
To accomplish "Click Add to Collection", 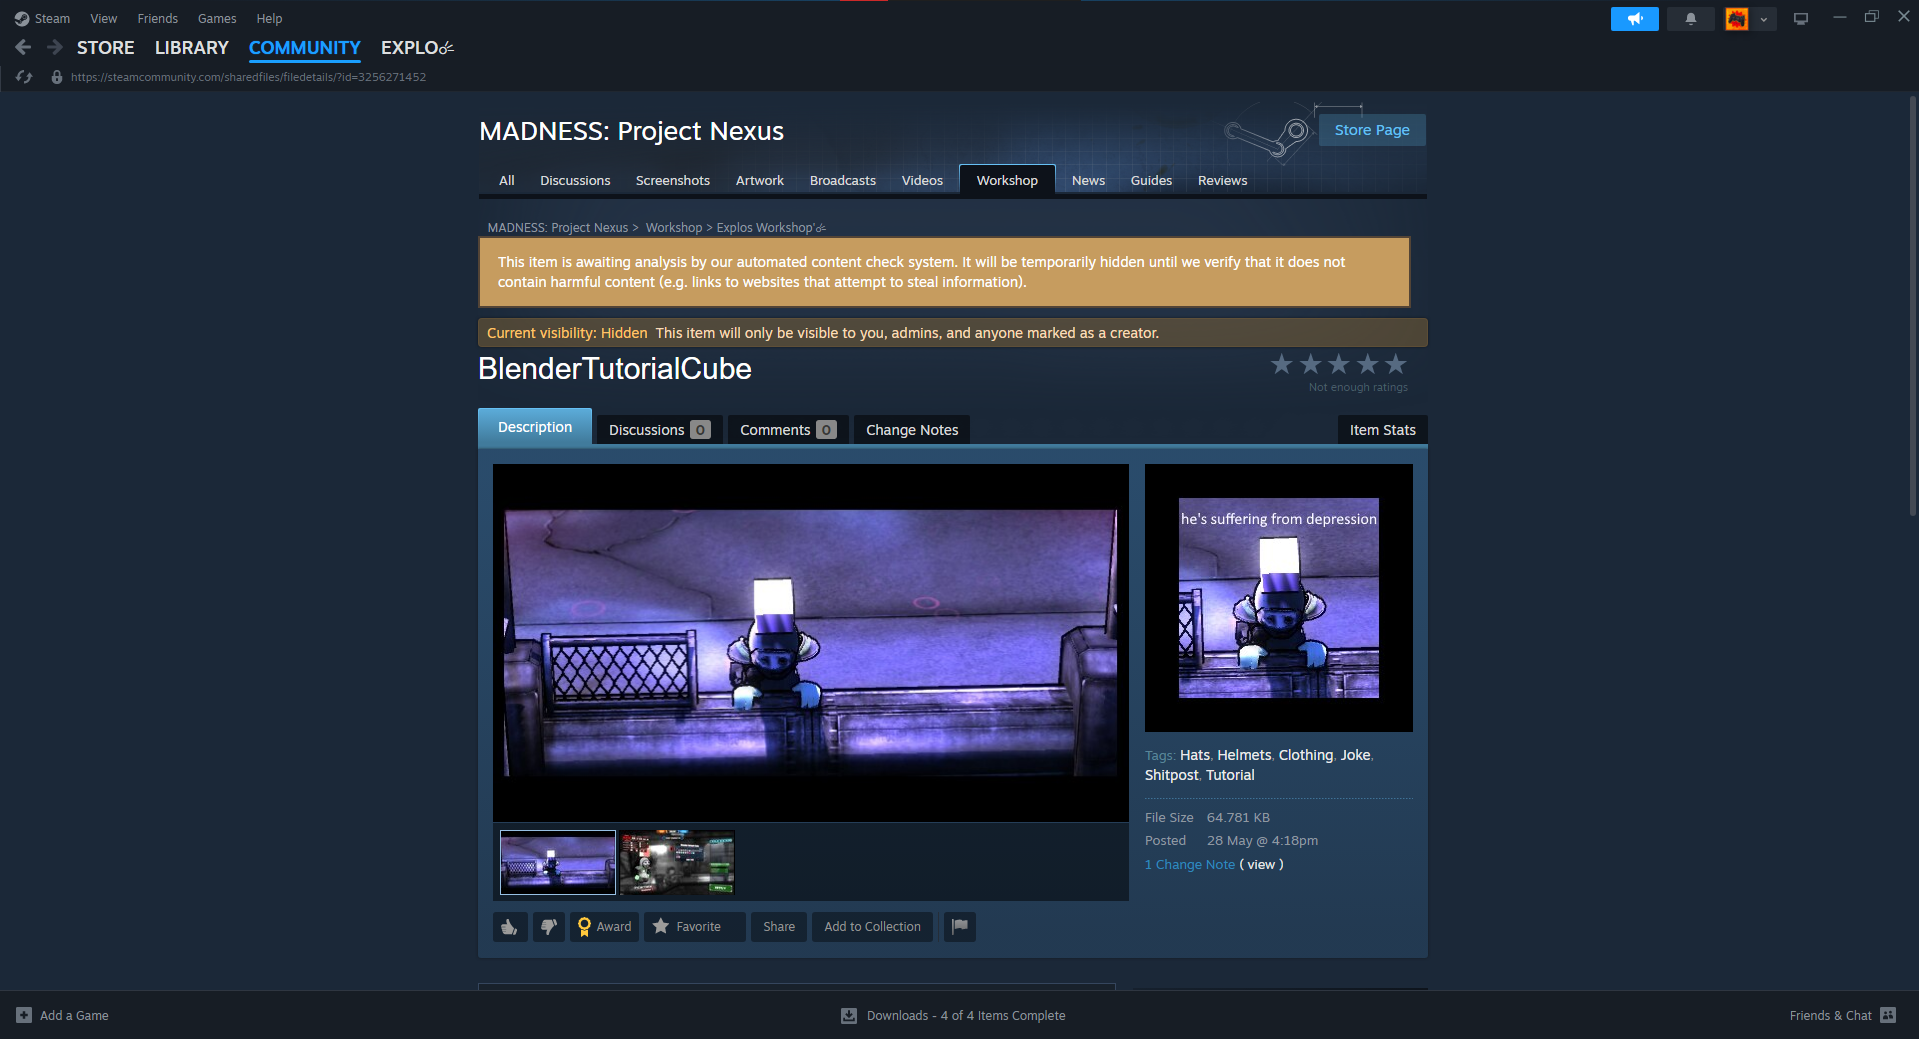I will coord(873,927).
